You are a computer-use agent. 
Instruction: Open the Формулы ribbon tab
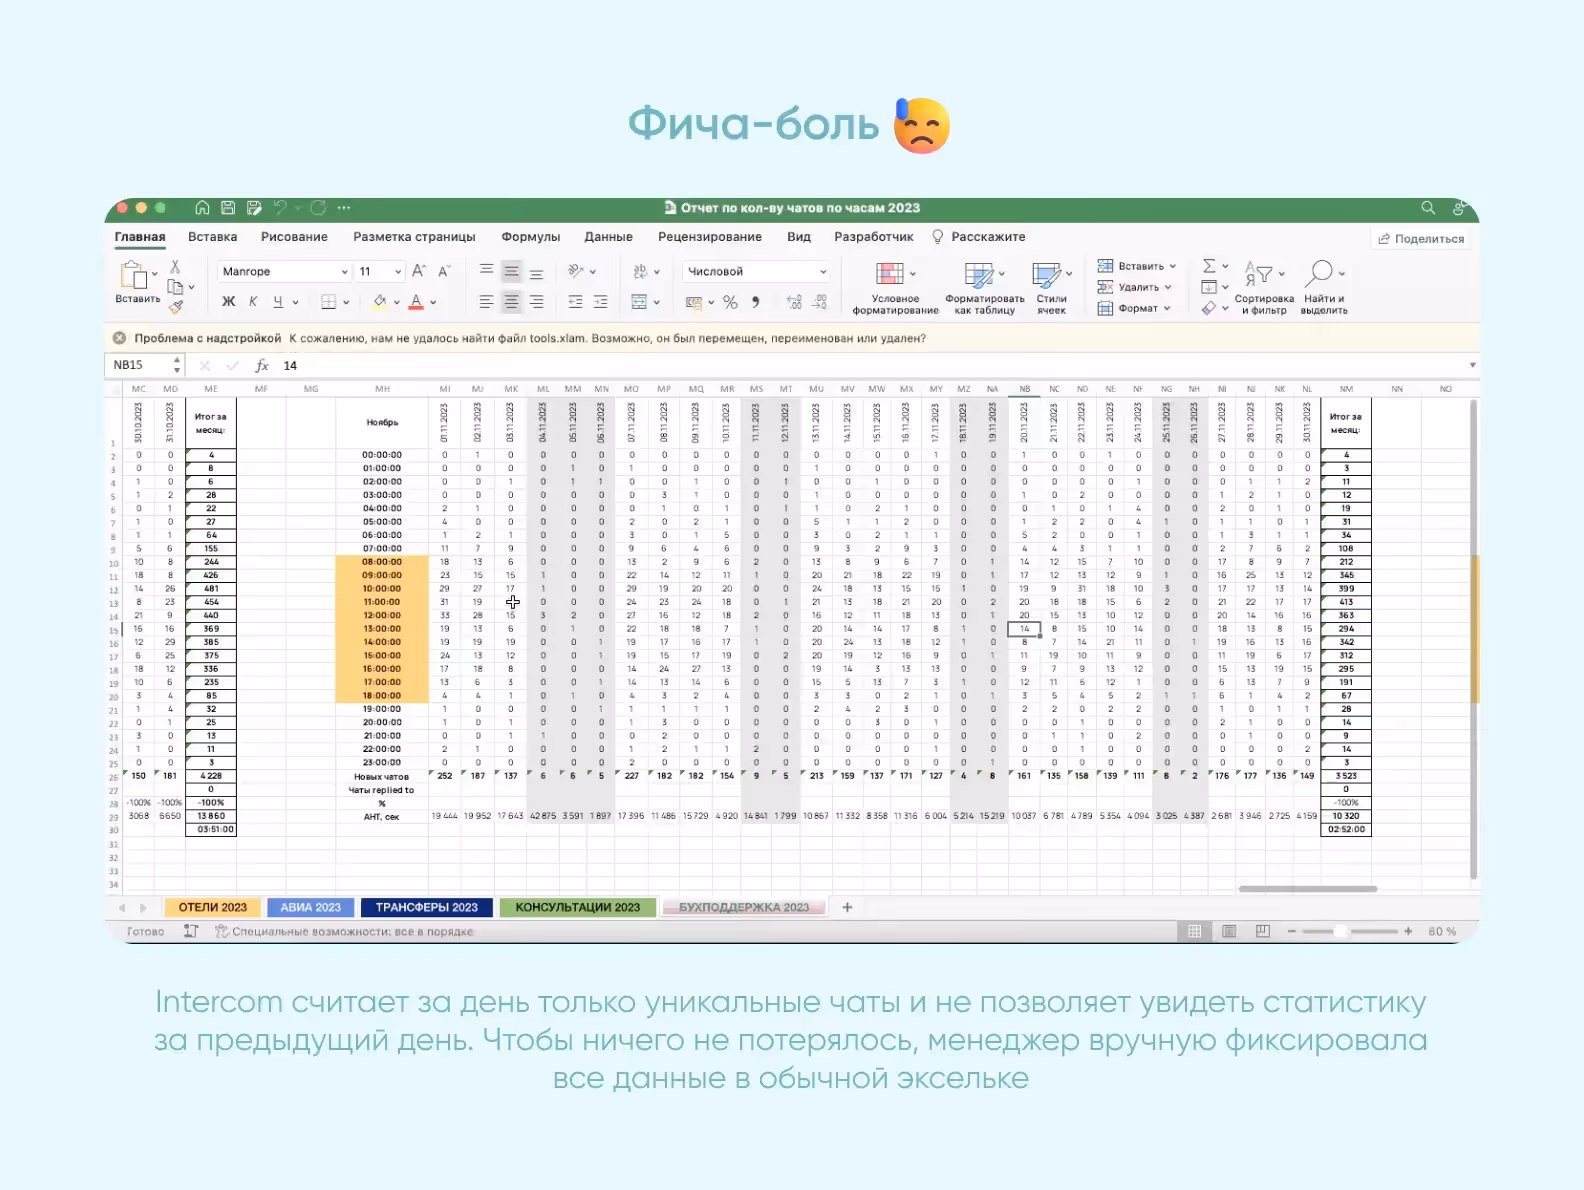point(530,237)
